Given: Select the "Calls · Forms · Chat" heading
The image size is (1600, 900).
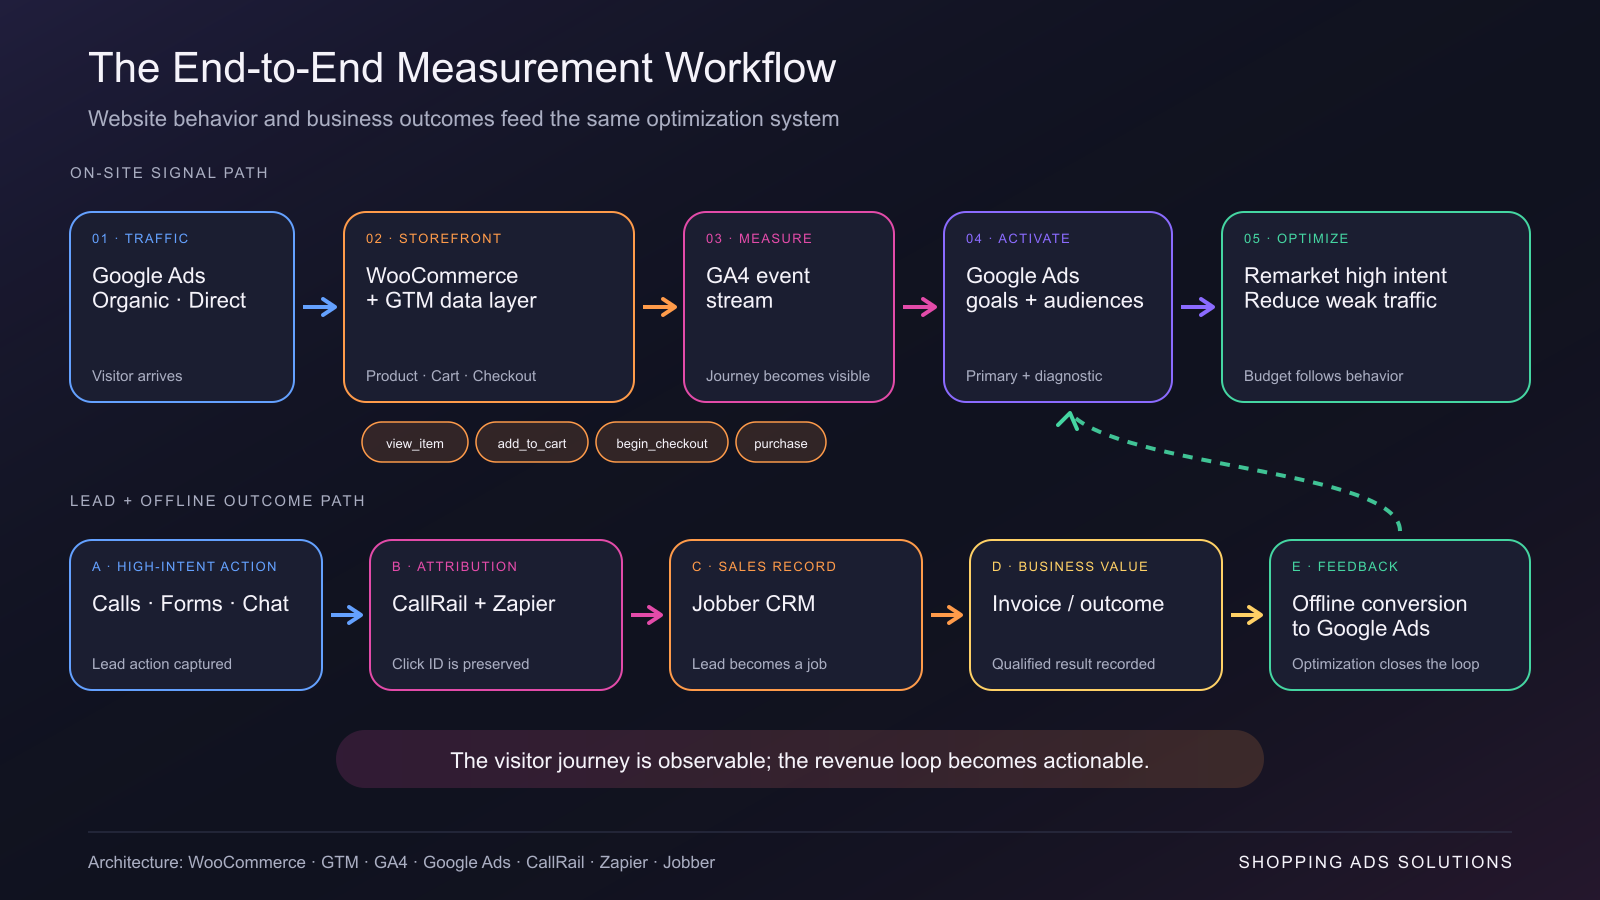Looking at the screenshot, I should click(191, 604).
